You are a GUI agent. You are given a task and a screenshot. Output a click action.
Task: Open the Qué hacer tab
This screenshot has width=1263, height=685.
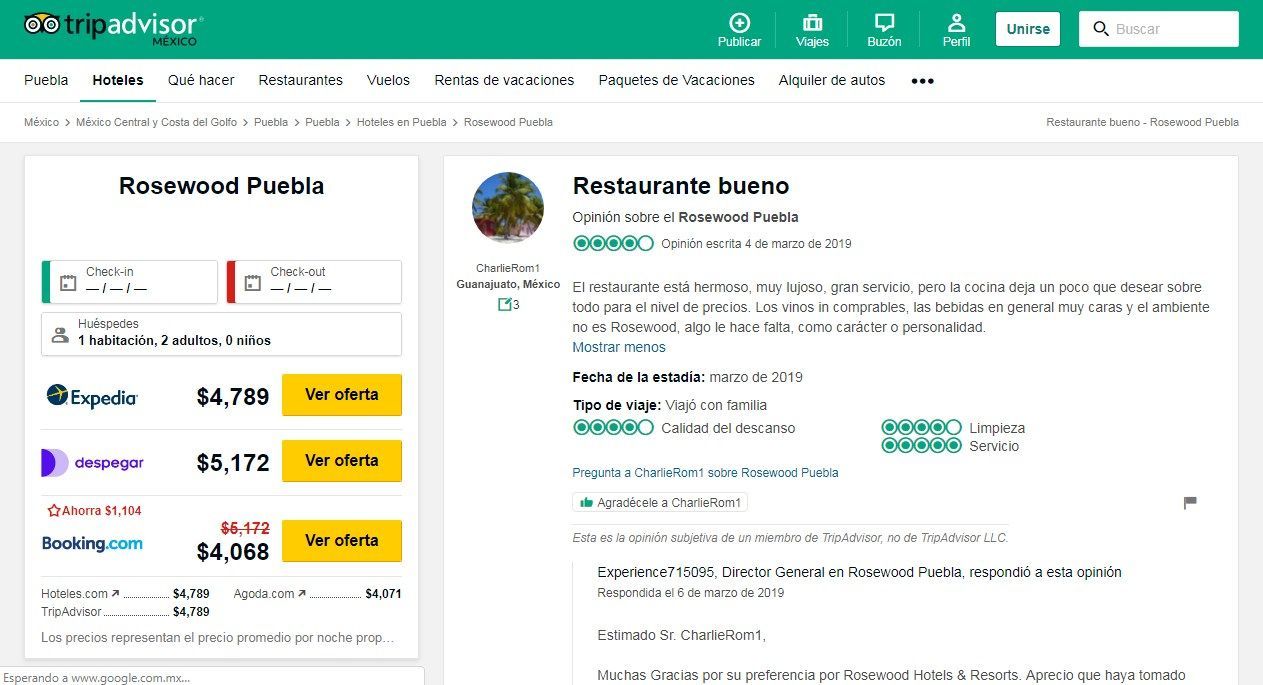[201, 80]
